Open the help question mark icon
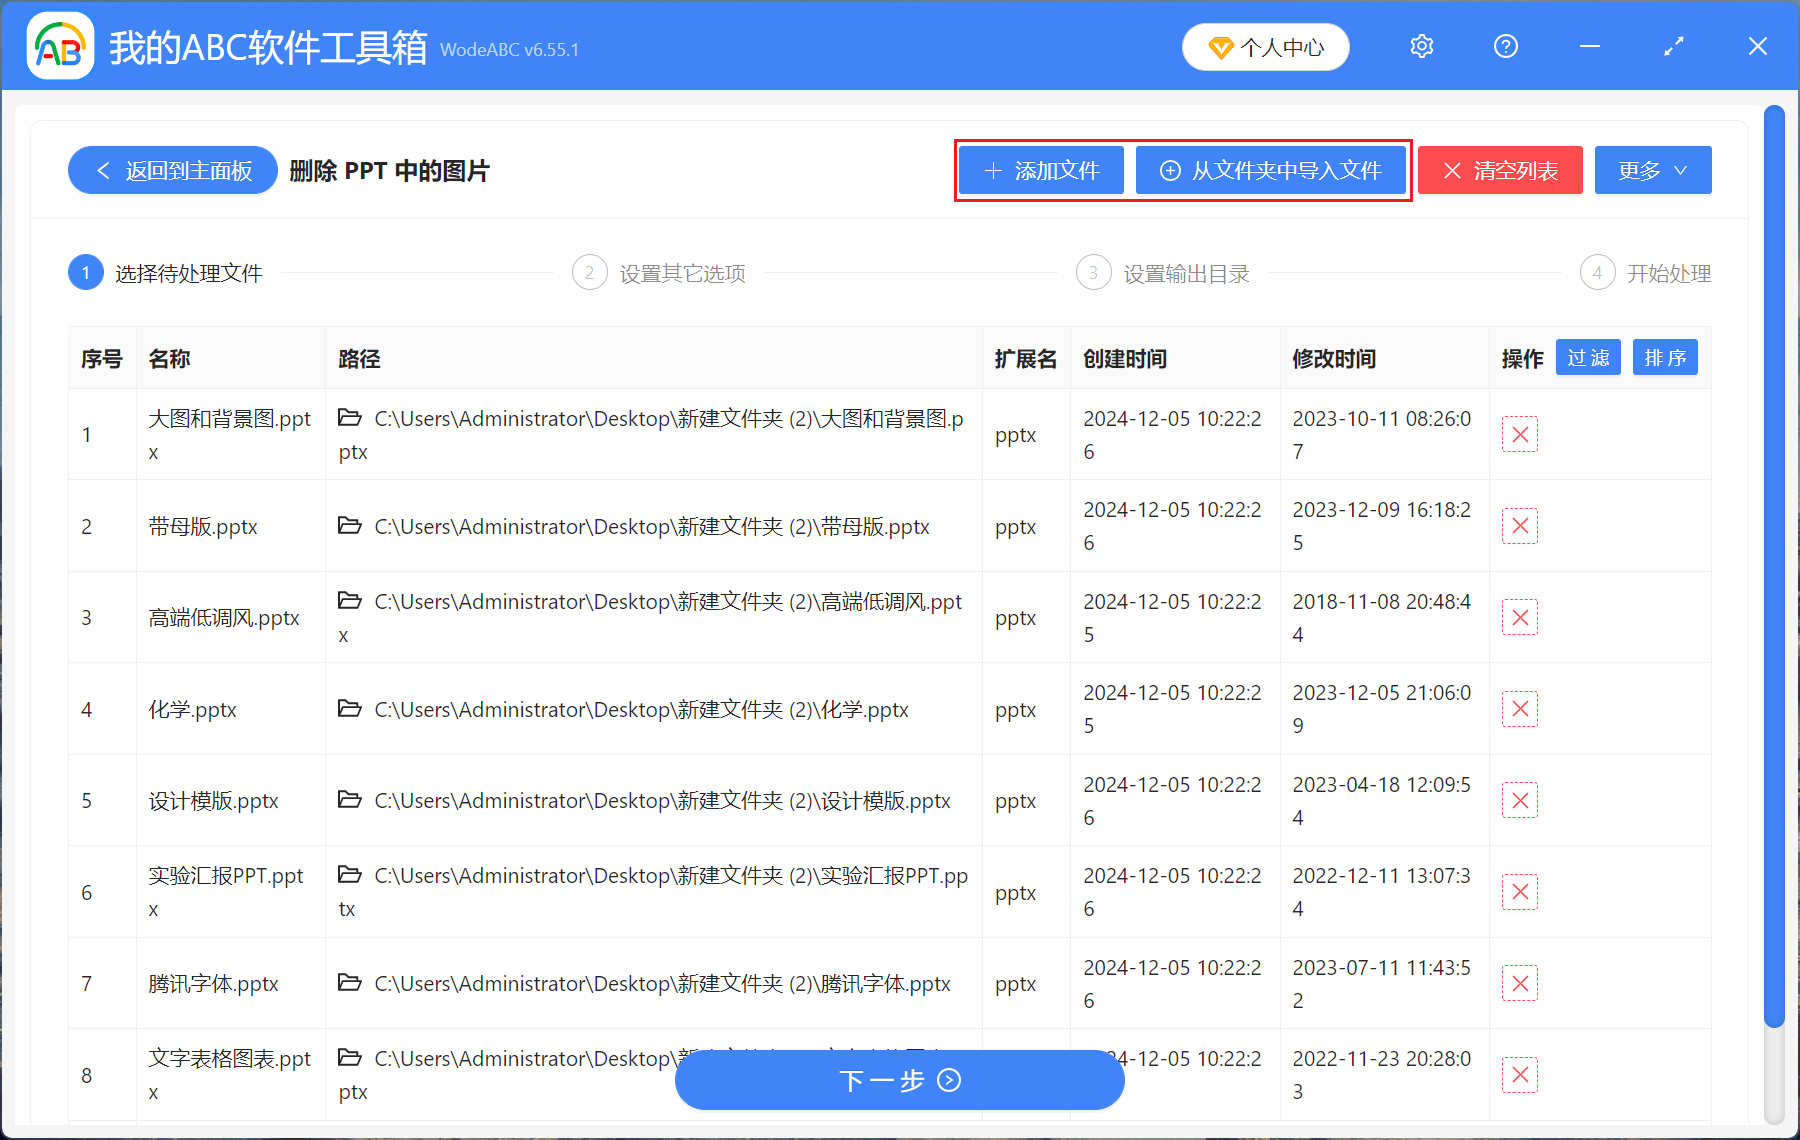 (x=1505, y=46)
